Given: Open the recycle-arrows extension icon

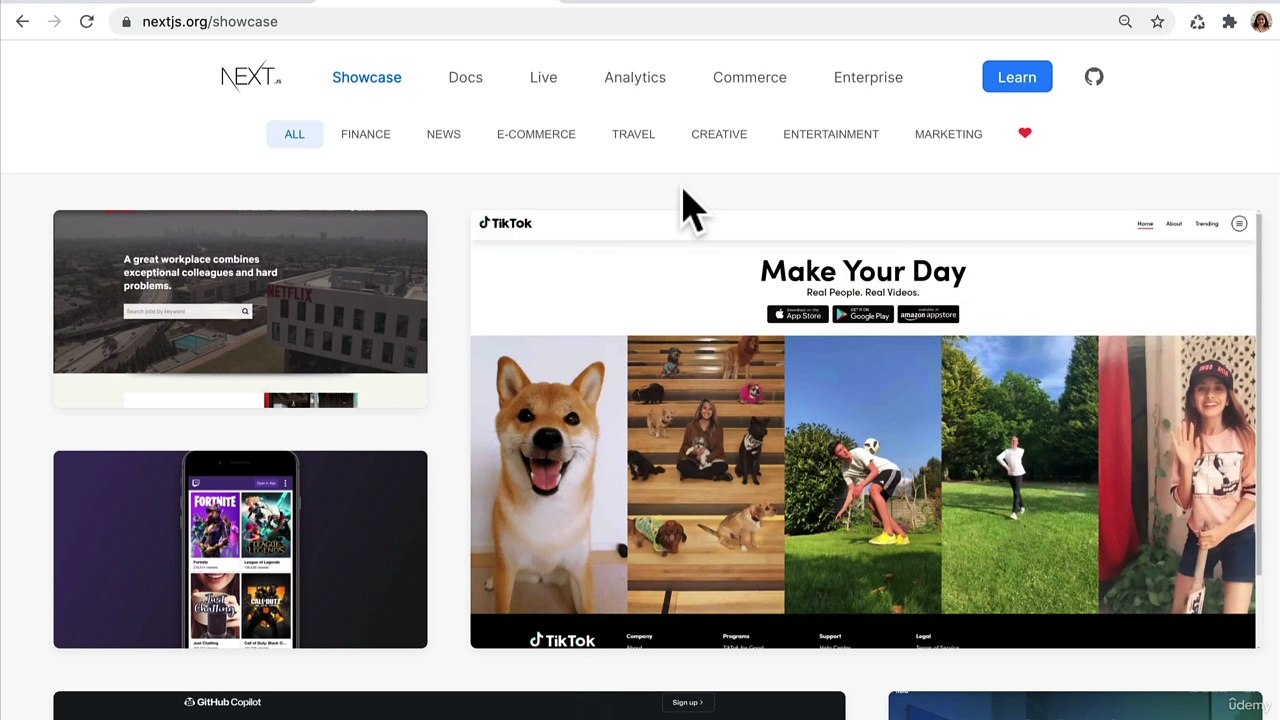Looking at the screenshot, I should pyautogui.click(x=1197, y=21).
